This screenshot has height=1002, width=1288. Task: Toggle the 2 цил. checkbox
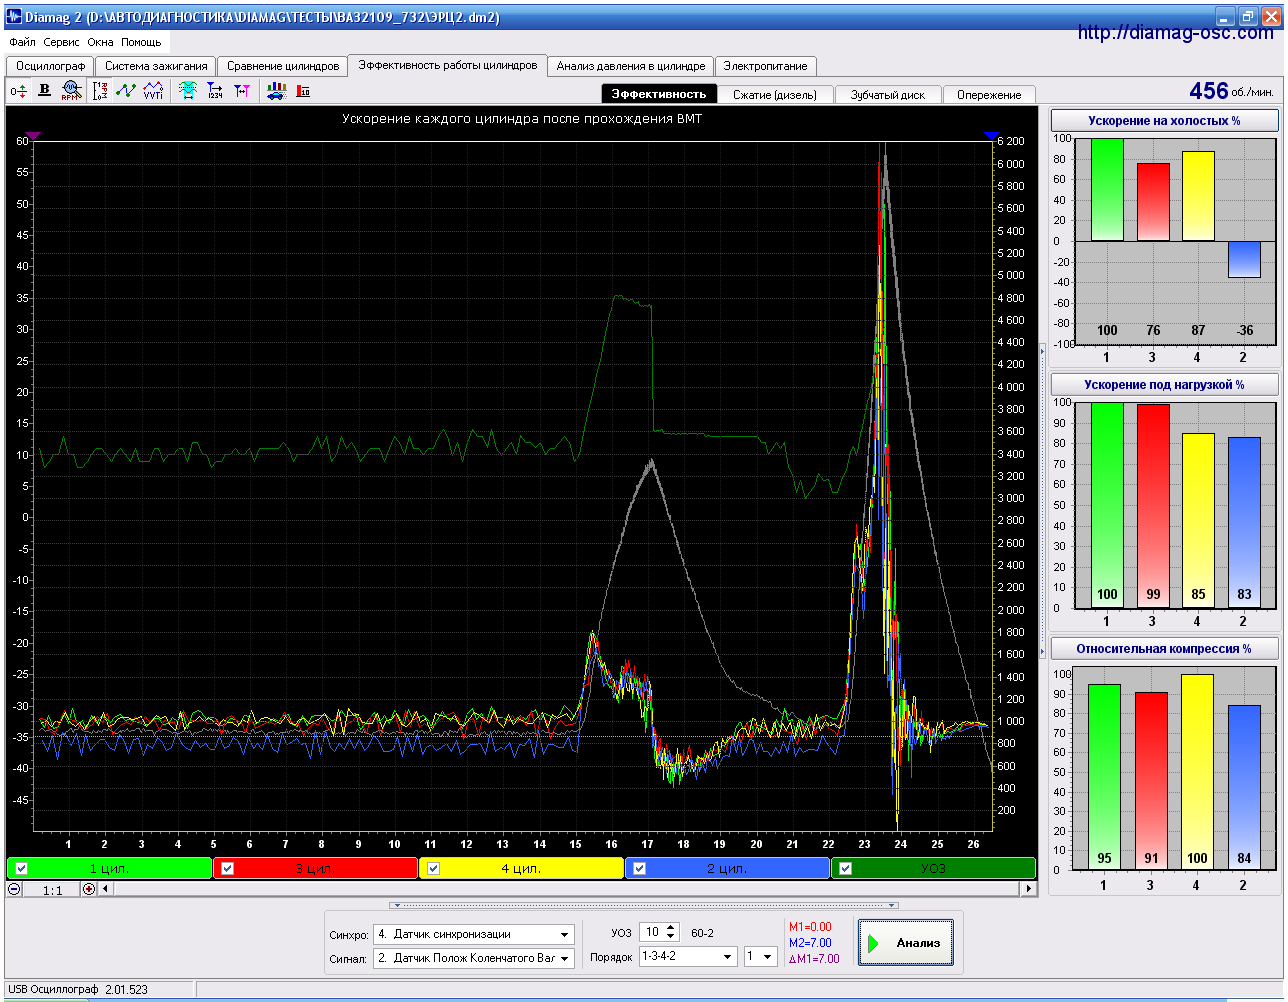(x=639, y=868)
